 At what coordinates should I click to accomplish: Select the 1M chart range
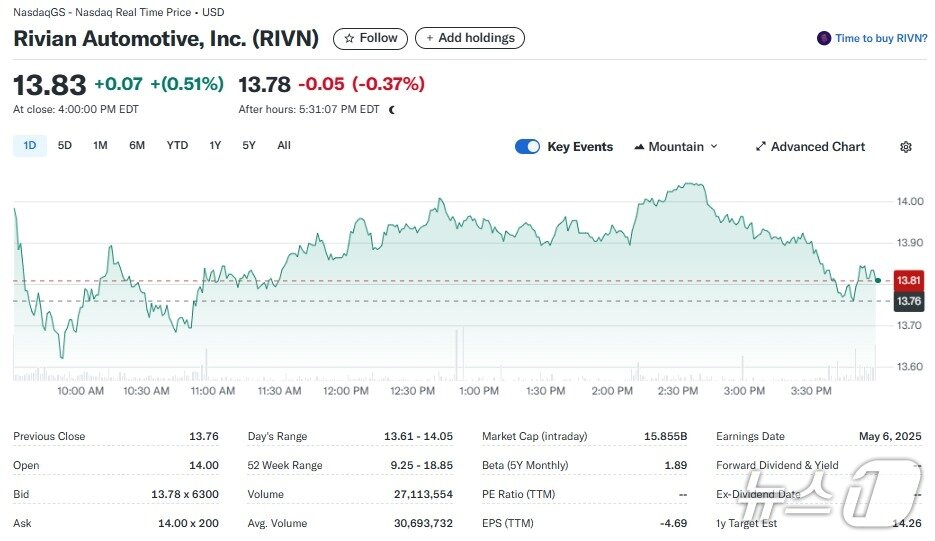click(x=100, y=146)
